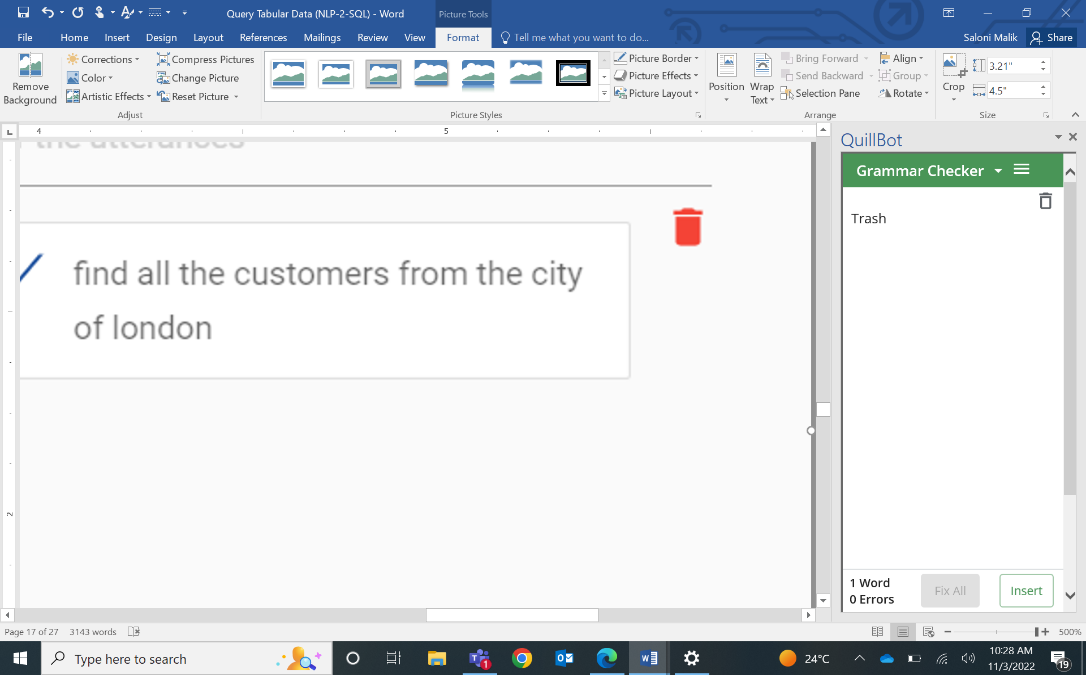Click Compress Pictures in the ribbon
This screenshot has width=1086, height=675.
pos(205,59)
